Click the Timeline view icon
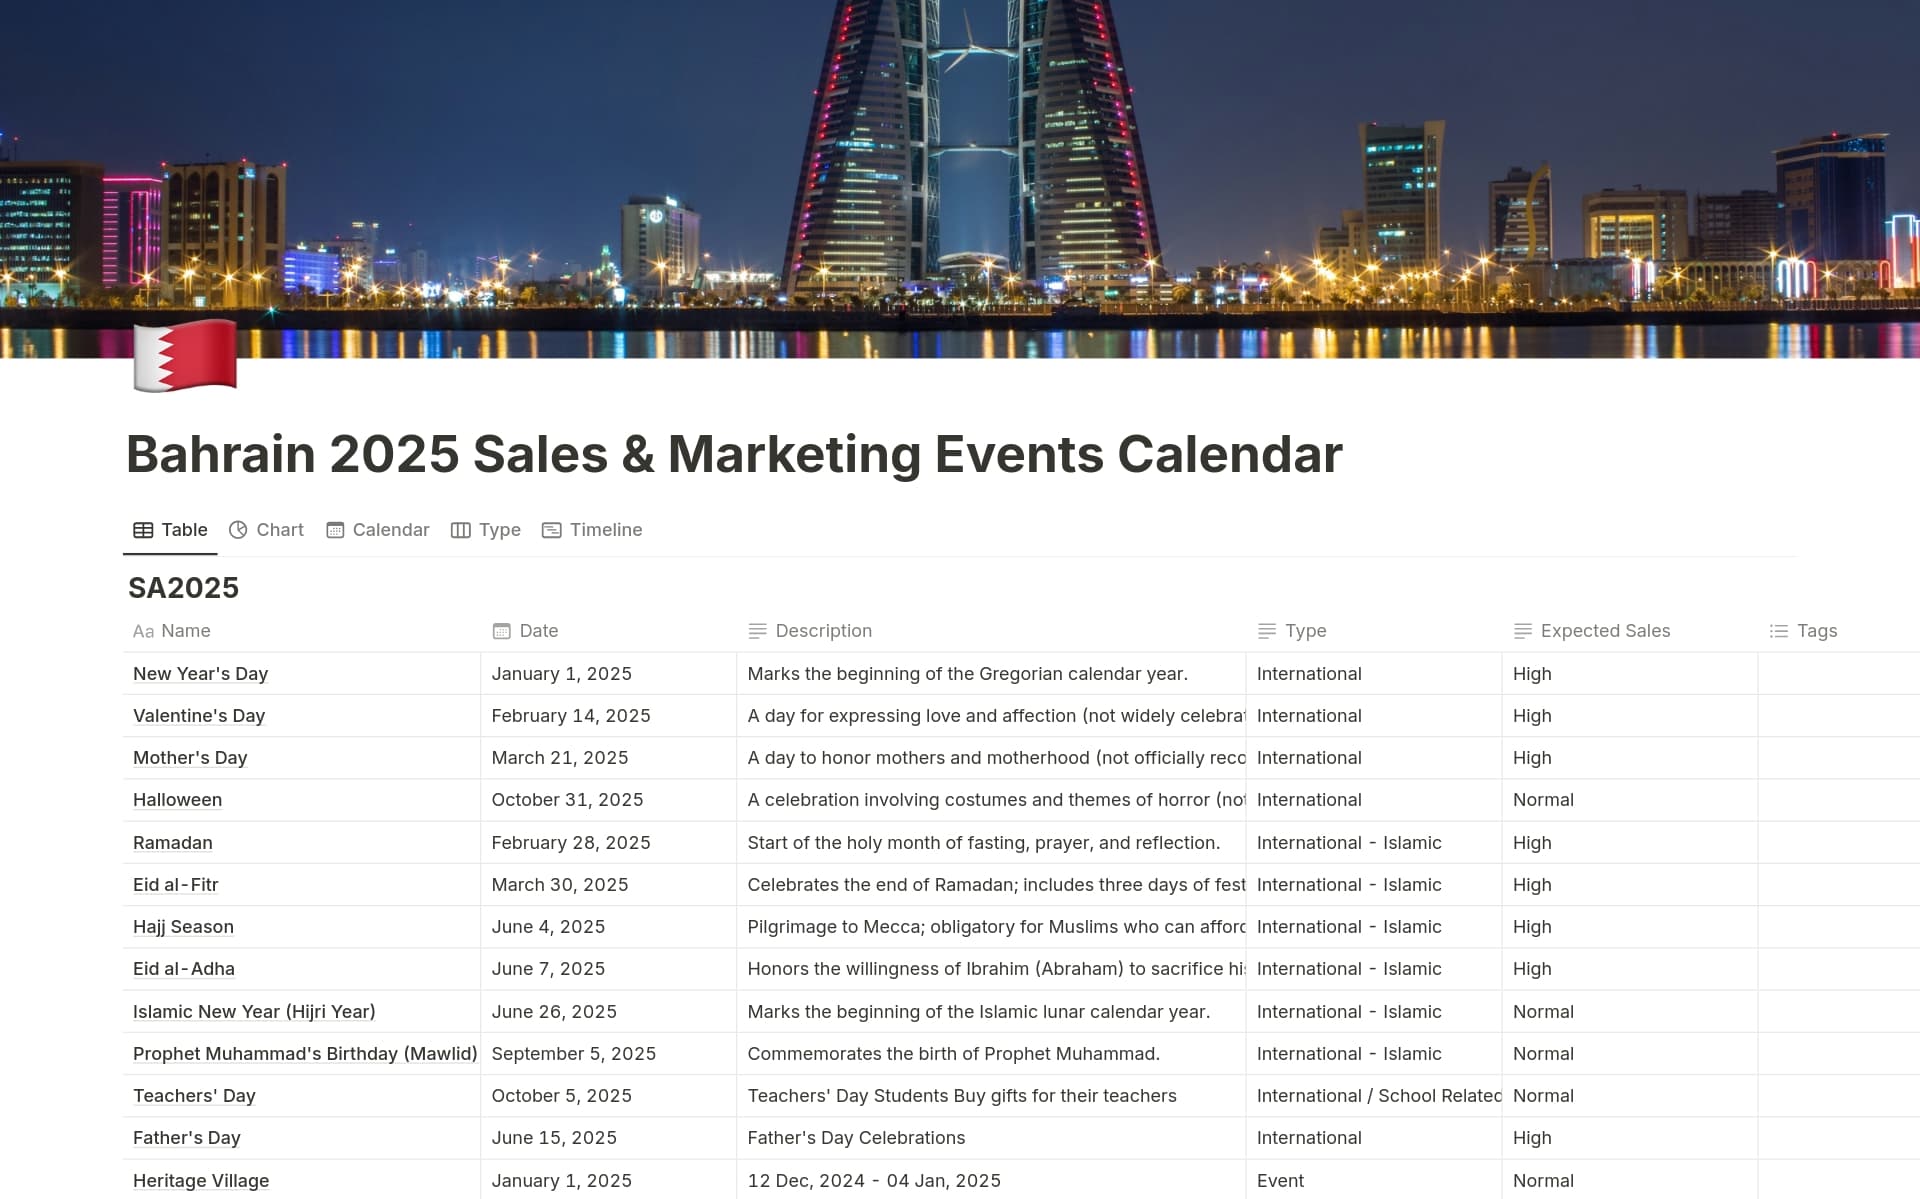 click(x=551, y=530)
